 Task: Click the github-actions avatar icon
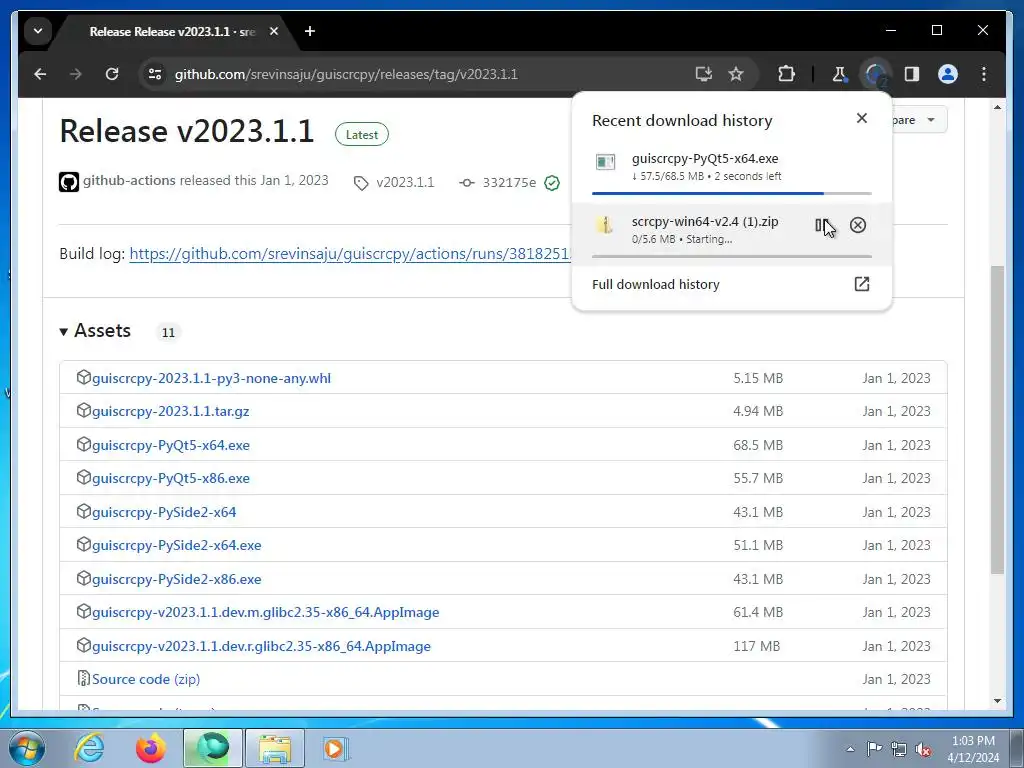(x=69, y=182)
